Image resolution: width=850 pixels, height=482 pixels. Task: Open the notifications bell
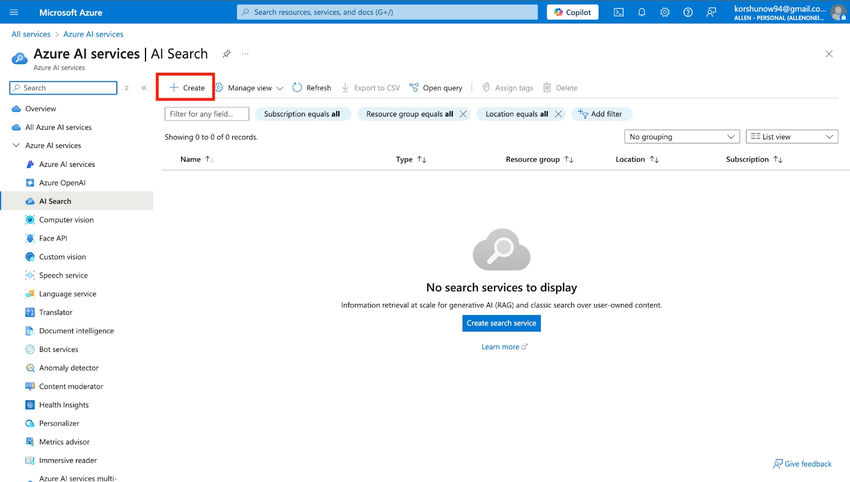pyautogui.click(x=642, y=12)
